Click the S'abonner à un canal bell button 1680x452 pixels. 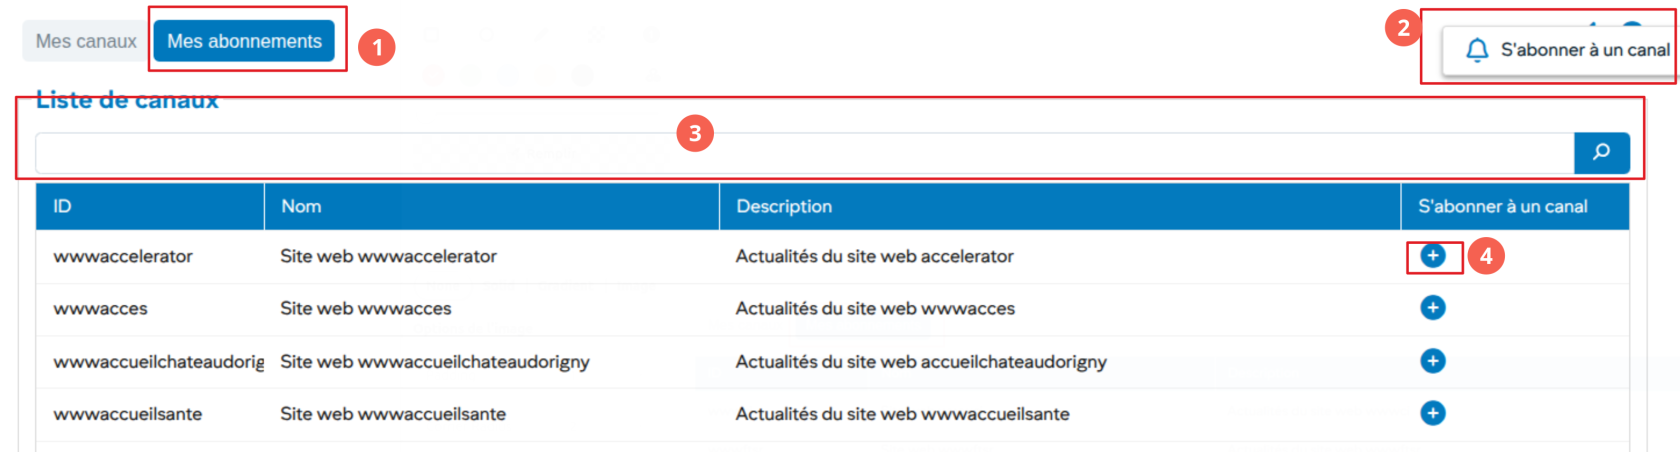pyautogui.click(x=1566, y=50)
